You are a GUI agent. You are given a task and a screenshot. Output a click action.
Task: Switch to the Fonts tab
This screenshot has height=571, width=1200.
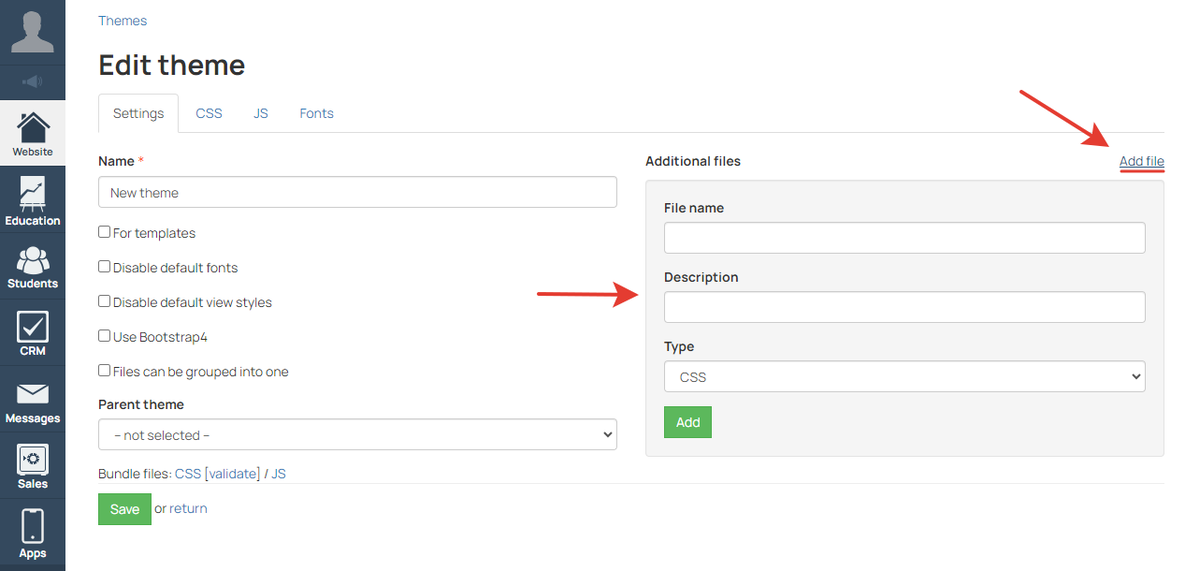coord(316,113)
